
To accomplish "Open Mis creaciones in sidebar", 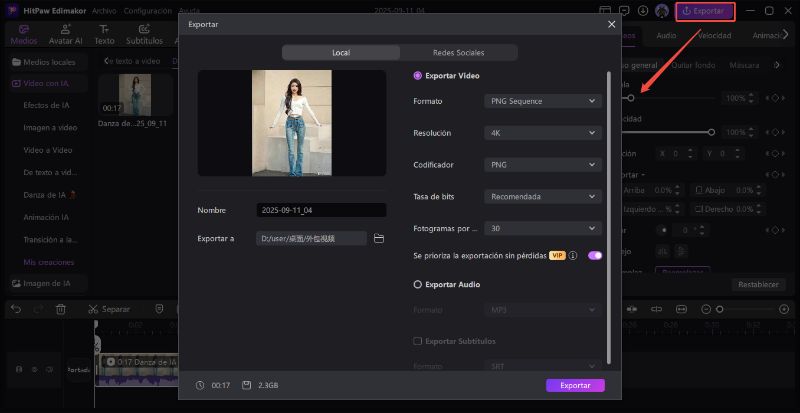I will pos(49,262).
